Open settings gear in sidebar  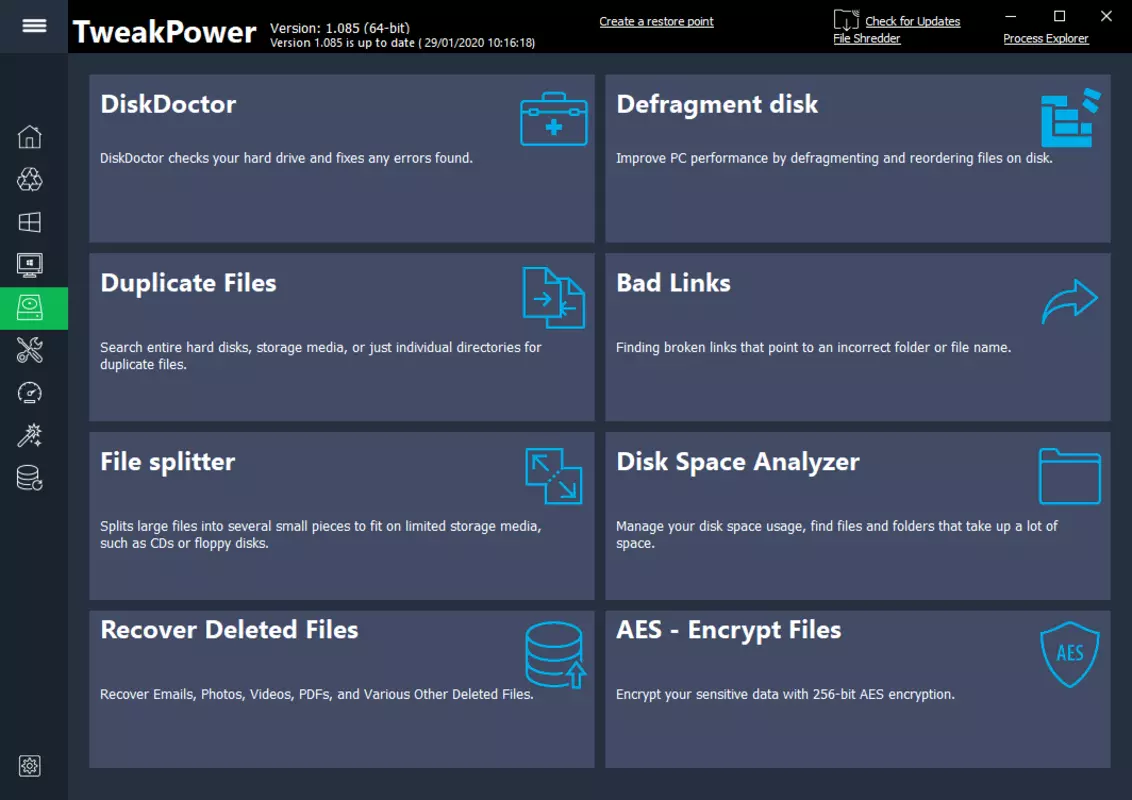30,766
